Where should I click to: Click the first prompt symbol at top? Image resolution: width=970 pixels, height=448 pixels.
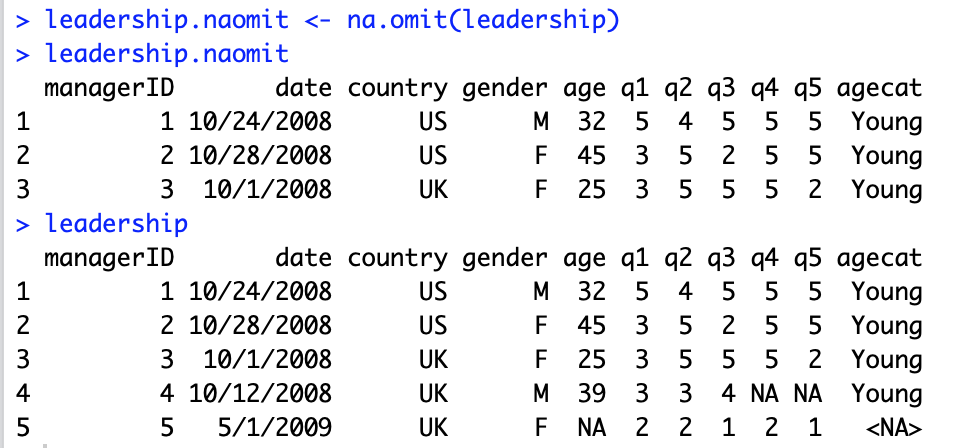(23, 21)
